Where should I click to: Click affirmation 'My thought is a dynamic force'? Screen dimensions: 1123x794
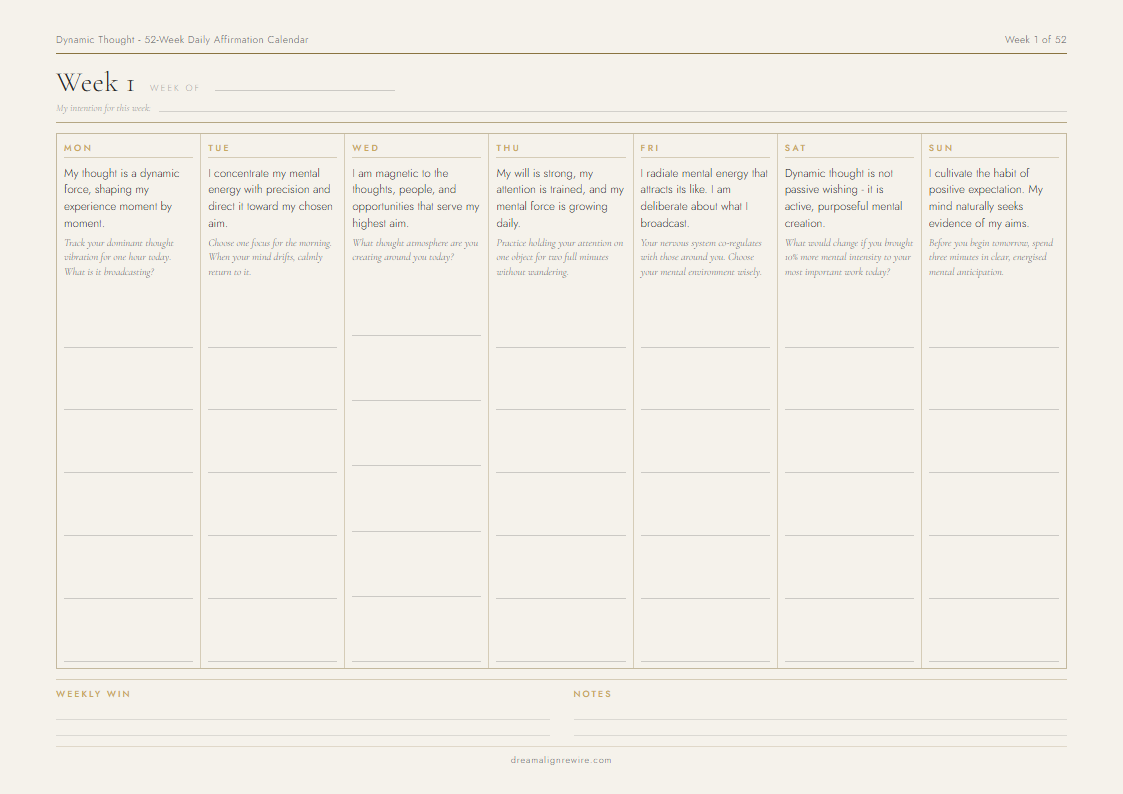122,198
